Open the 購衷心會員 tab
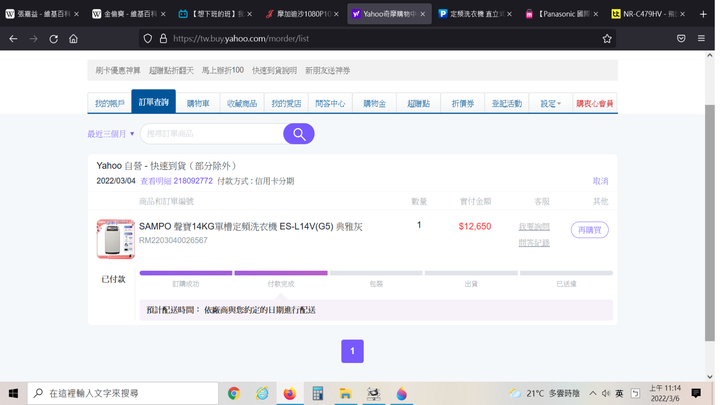This screenshot has height=405, width=720. (x=595, y=104)
